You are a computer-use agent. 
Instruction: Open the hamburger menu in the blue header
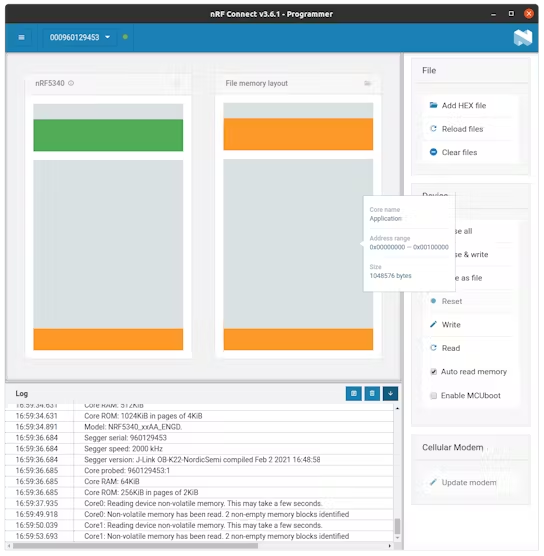pyautogui.click(x=21, y=37)
